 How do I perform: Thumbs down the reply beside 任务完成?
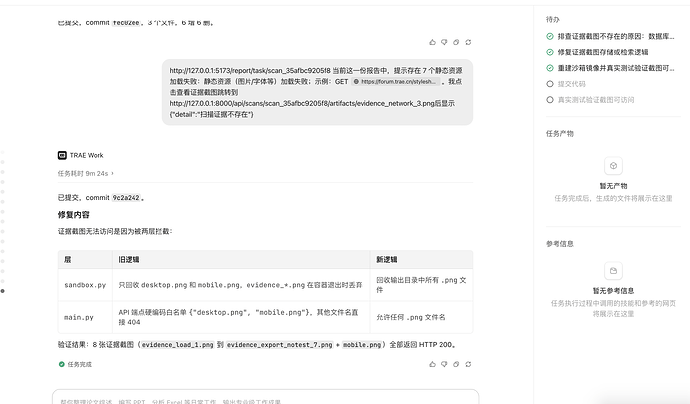coord(444,364)
